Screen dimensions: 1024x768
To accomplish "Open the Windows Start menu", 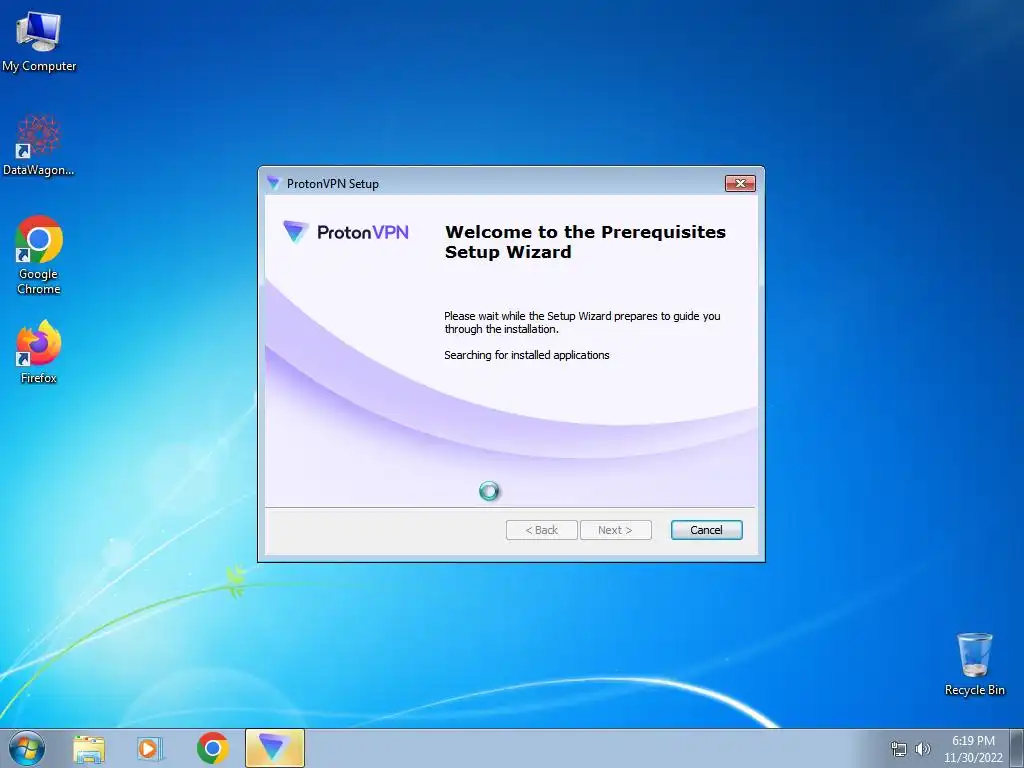I will 27,748.
